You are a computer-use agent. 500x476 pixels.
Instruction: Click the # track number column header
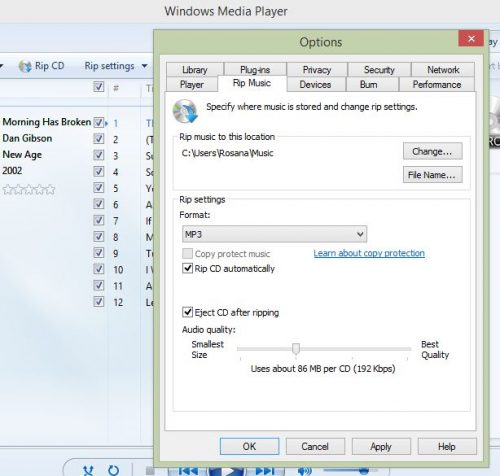[116, 88]
